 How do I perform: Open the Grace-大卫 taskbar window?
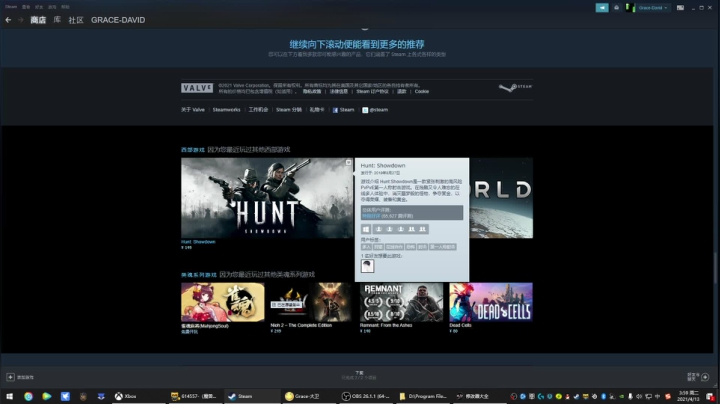(x=309, y=396)
